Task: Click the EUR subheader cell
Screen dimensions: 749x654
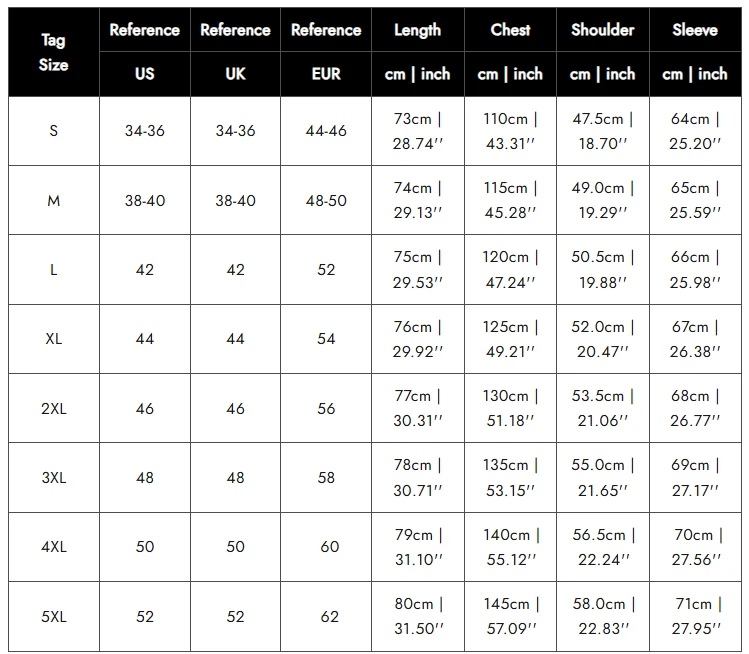Action: 326,74
